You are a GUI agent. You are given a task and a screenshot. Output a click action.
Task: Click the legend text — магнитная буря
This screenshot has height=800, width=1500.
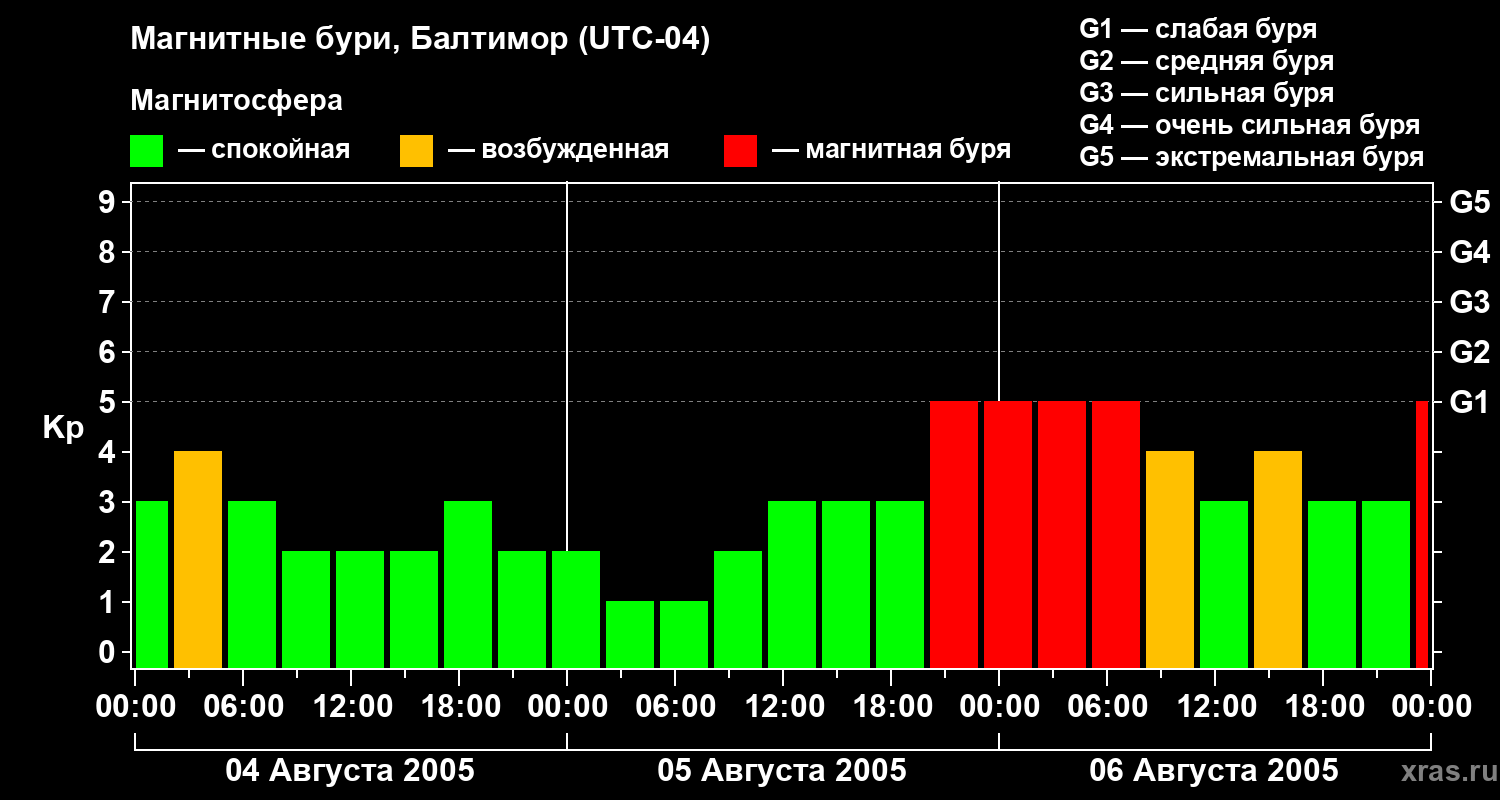tap(891, 150)
